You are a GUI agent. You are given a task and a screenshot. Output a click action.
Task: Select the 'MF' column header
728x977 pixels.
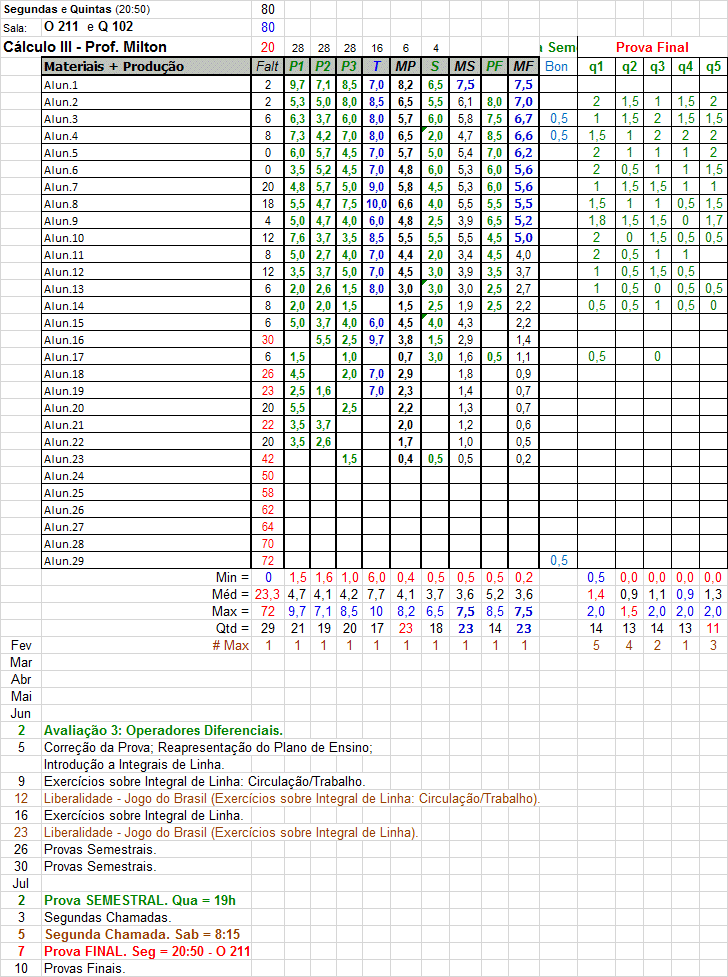[523, 67]
